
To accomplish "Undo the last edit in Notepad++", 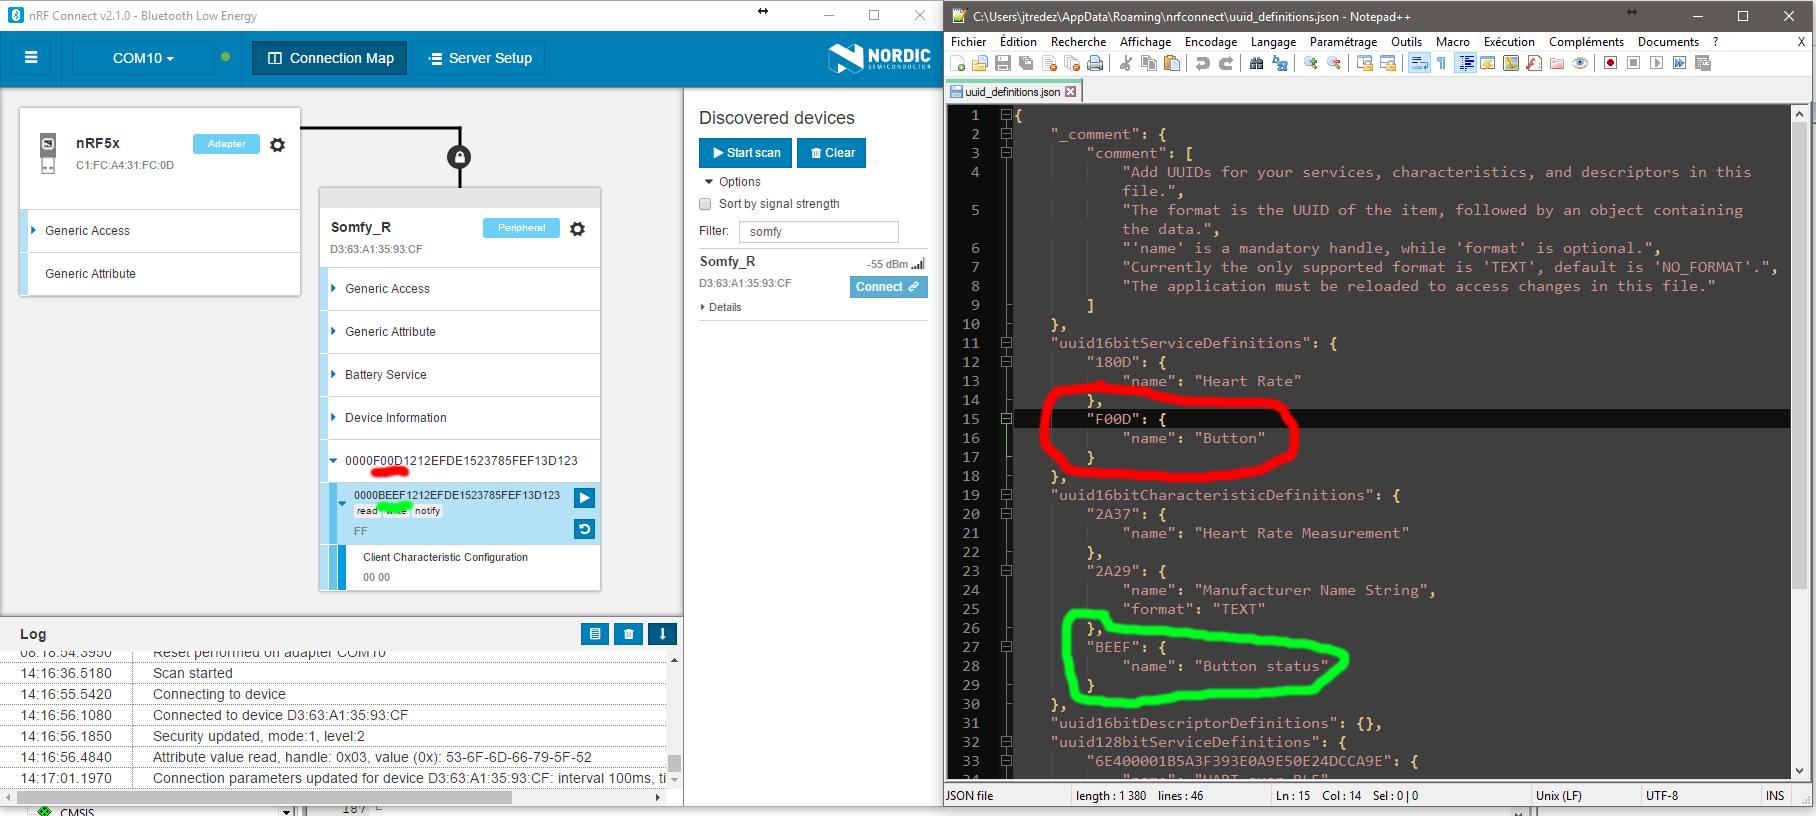I will pos(1203,63).
